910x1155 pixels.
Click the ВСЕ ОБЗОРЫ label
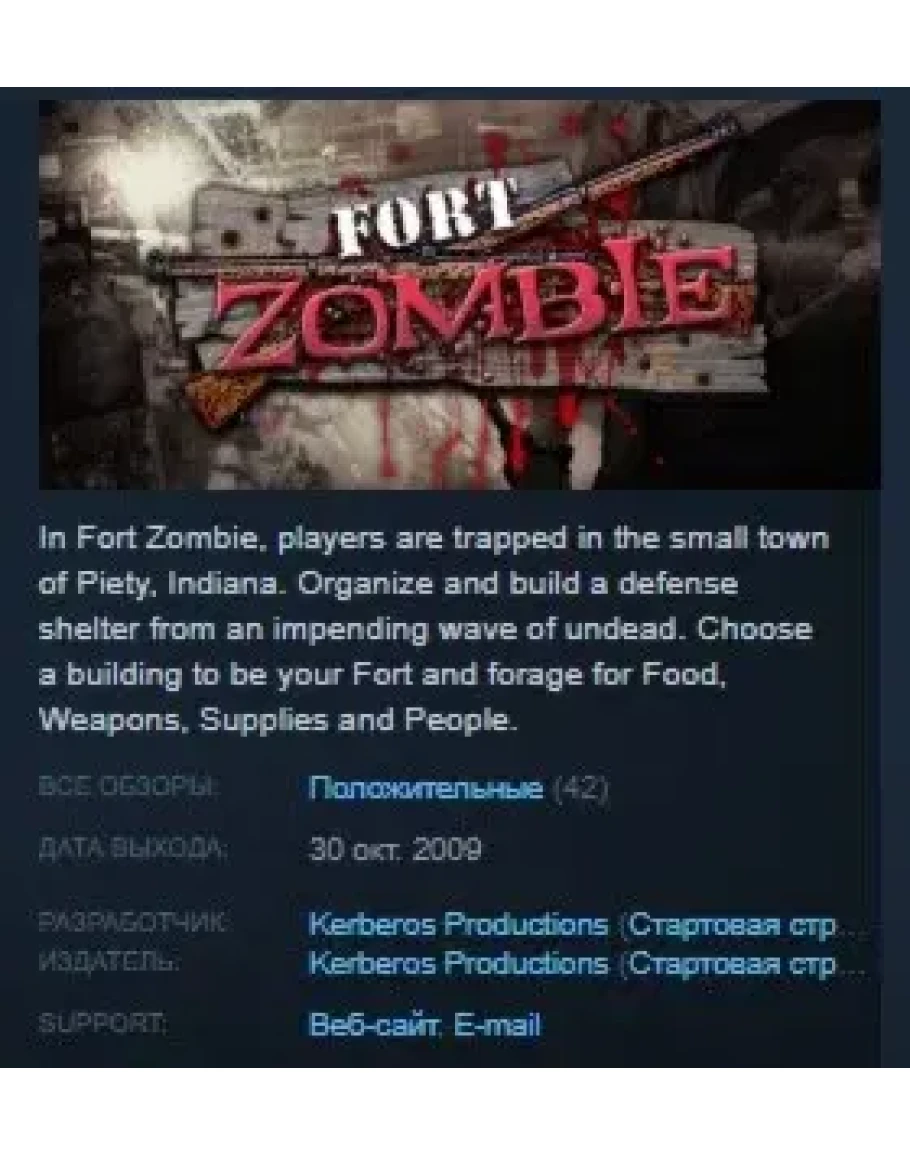point(127,787)
